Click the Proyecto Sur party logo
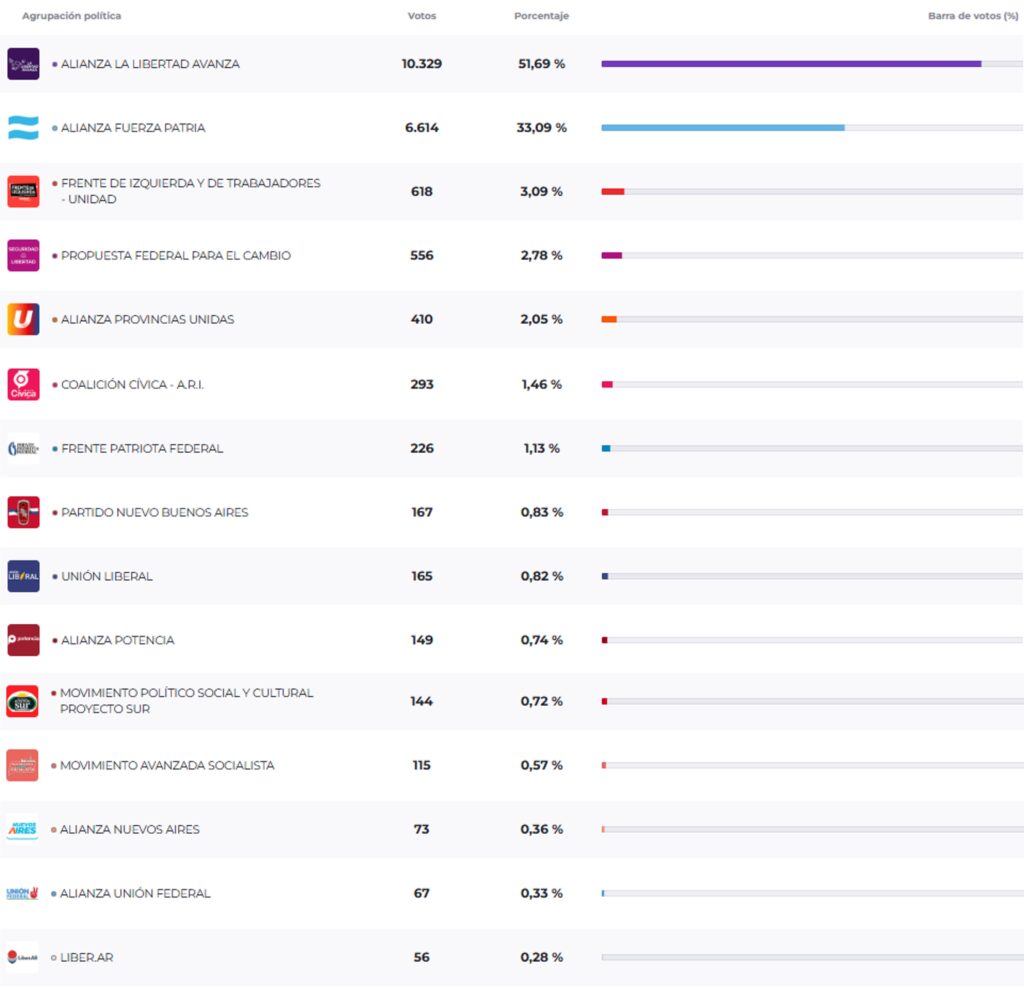 point(23,701)
